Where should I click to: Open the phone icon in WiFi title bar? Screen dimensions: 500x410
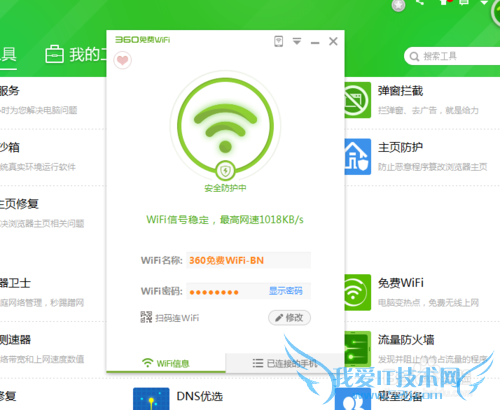coord(279,41)
